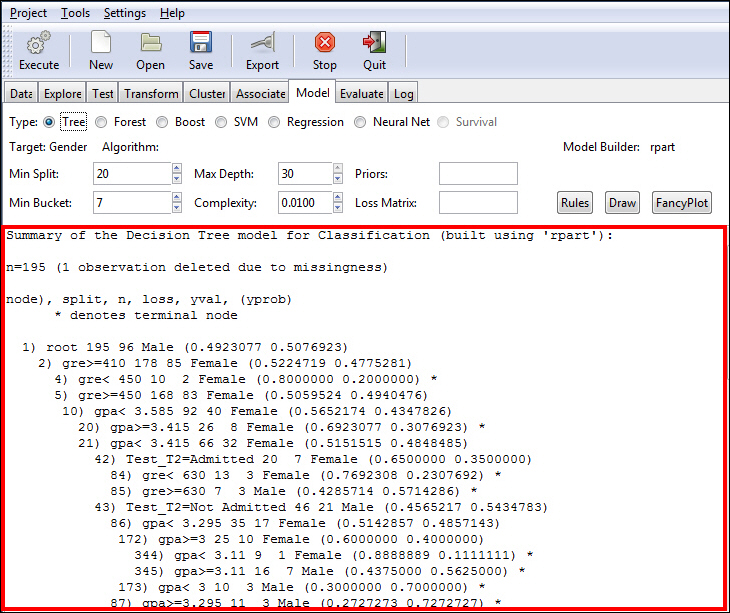Lower the Complexity value
Viewport: 730px width, 613px height.
click(x=338, y=208)
